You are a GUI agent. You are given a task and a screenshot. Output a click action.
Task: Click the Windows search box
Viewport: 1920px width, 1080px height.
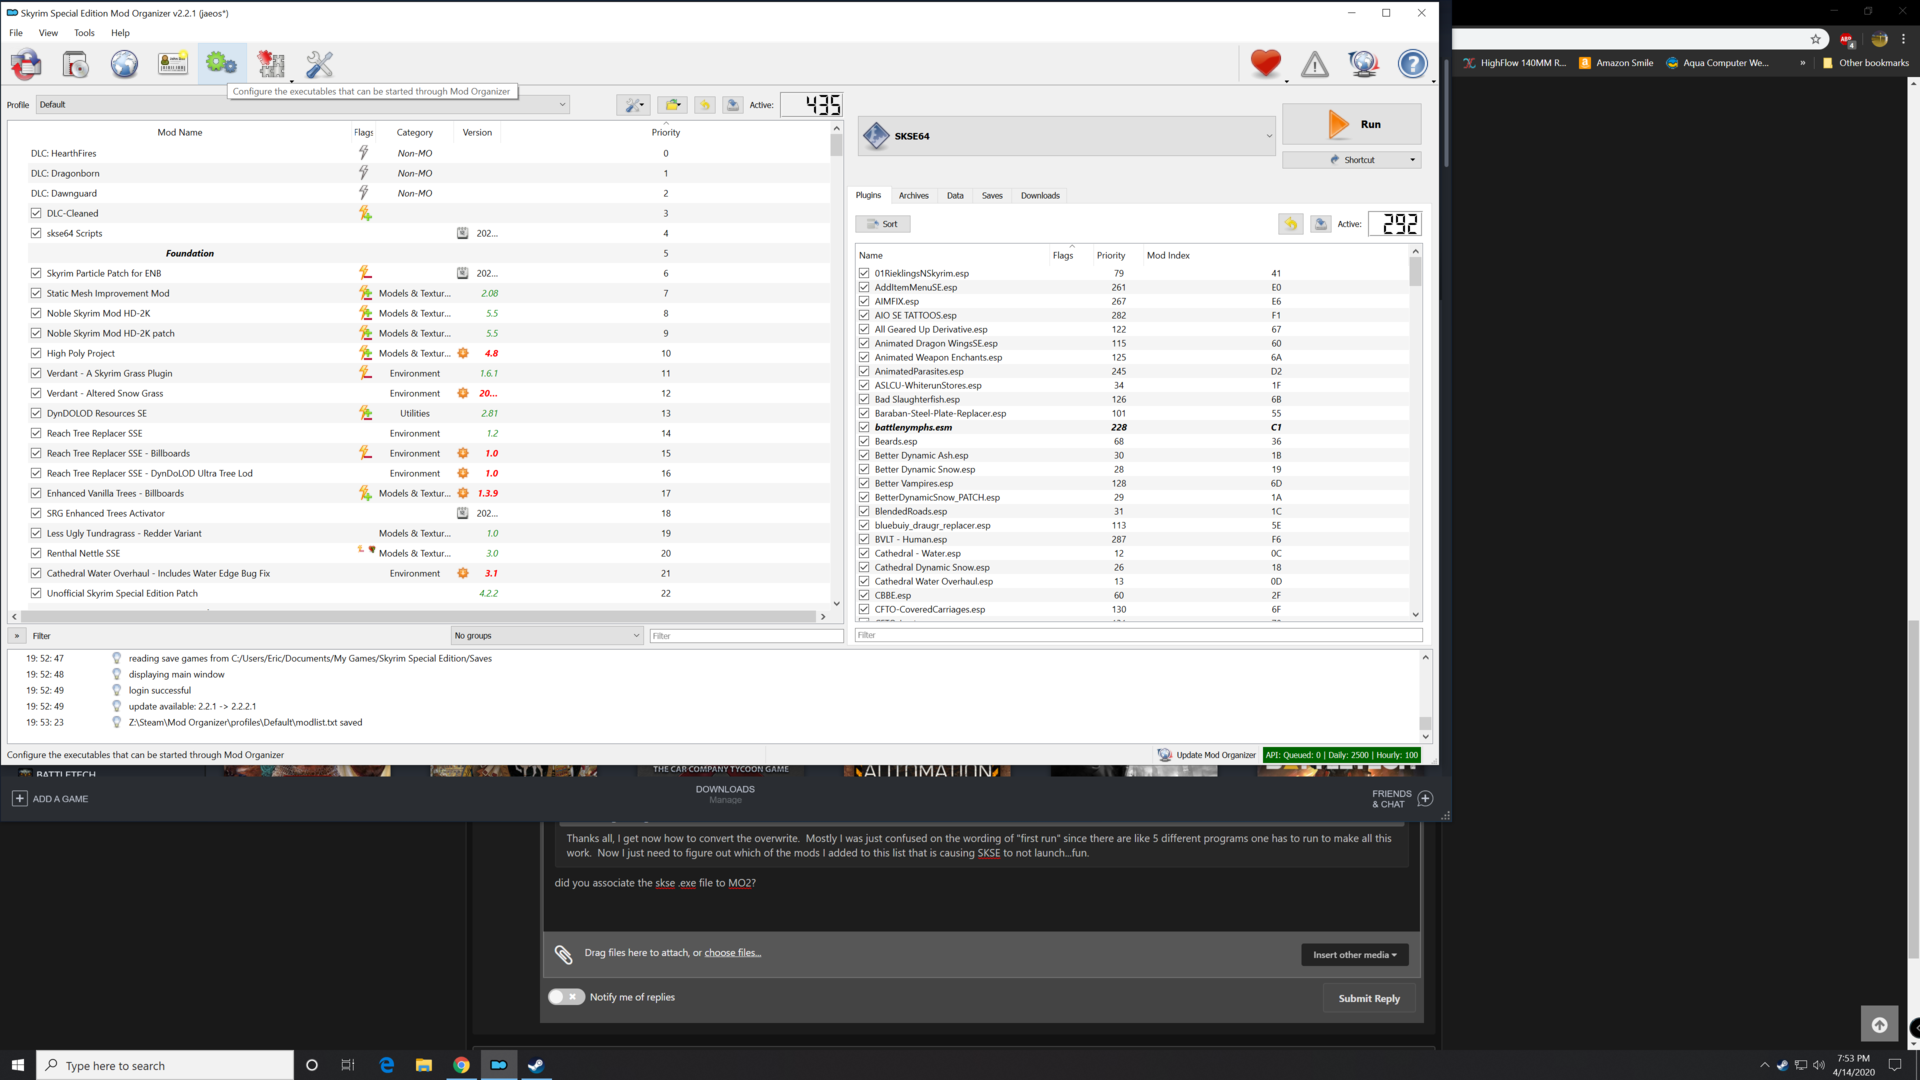pos(165,1065)
